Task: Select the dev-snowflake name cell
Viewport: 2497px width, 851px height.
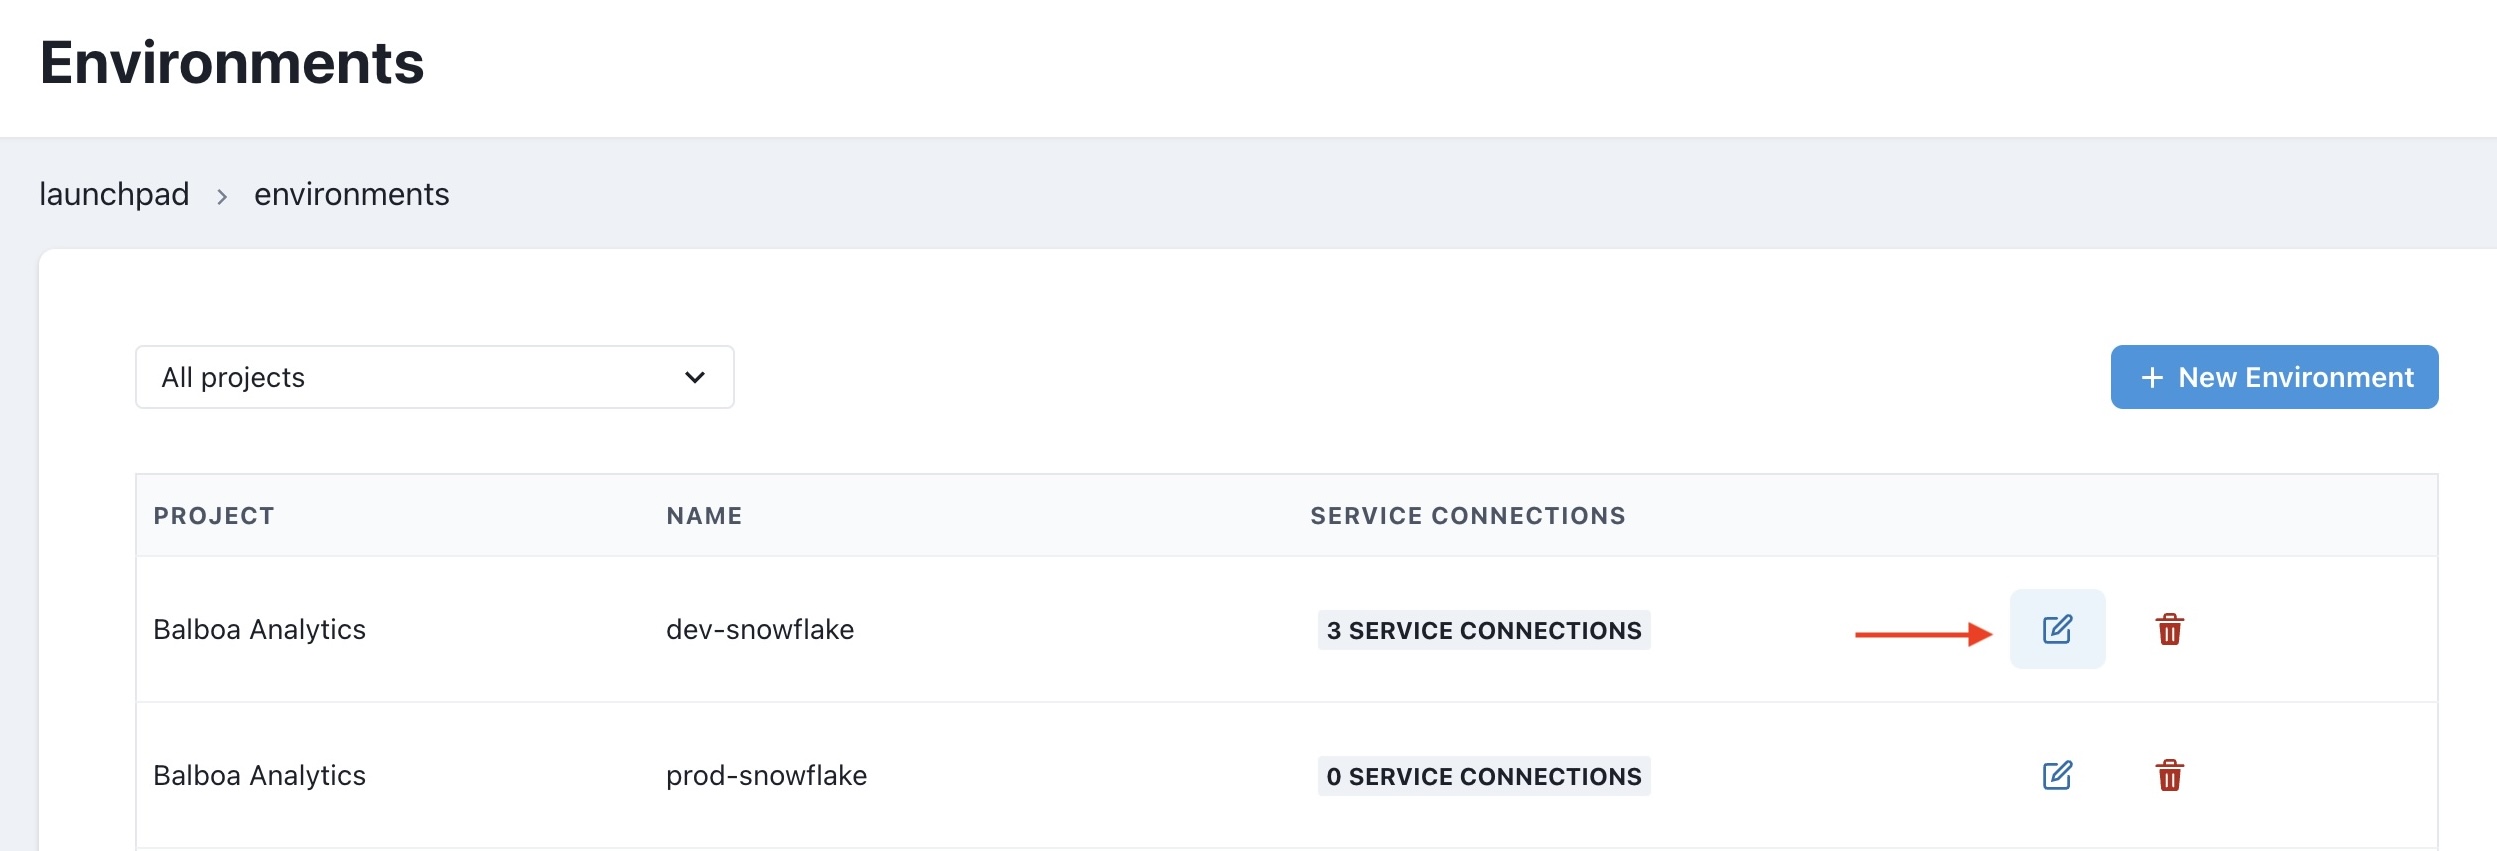Action: (x=760, y=629)
